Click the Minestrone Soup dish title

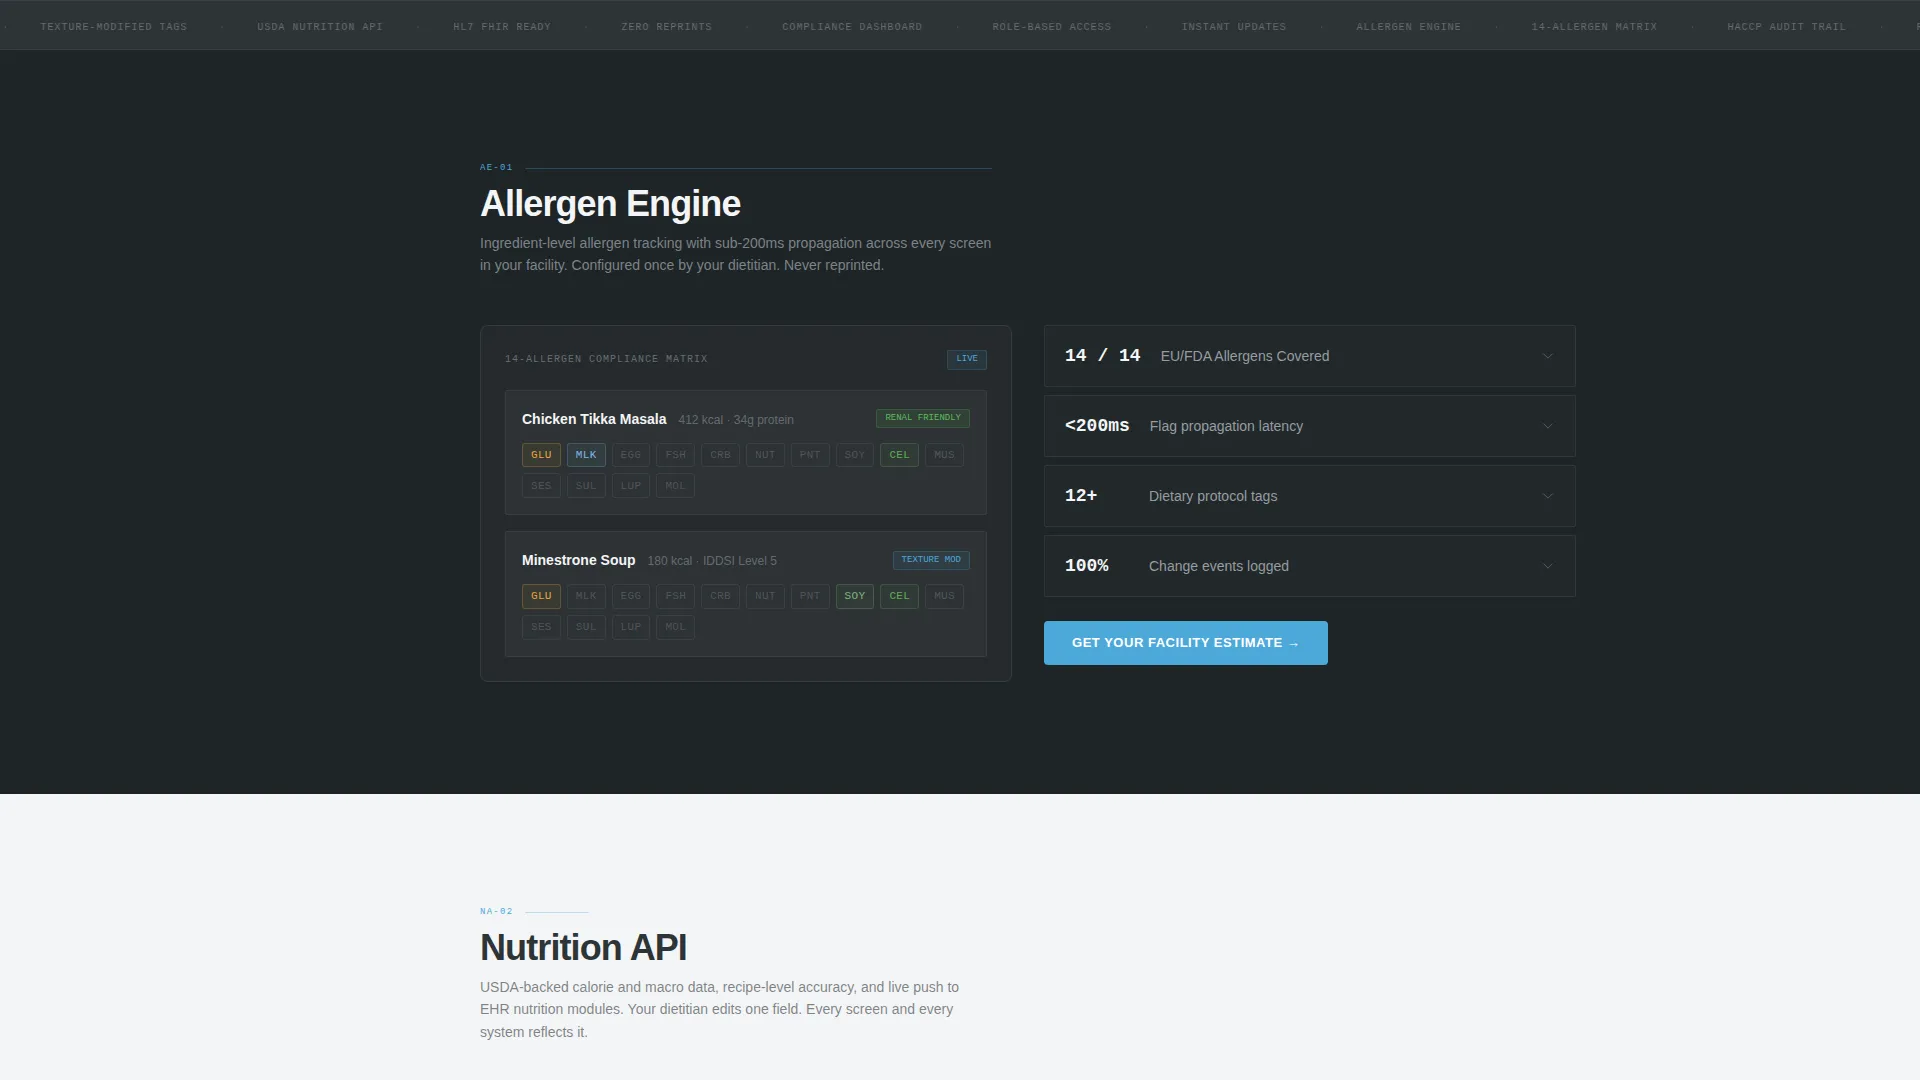(x=578, y=560)
